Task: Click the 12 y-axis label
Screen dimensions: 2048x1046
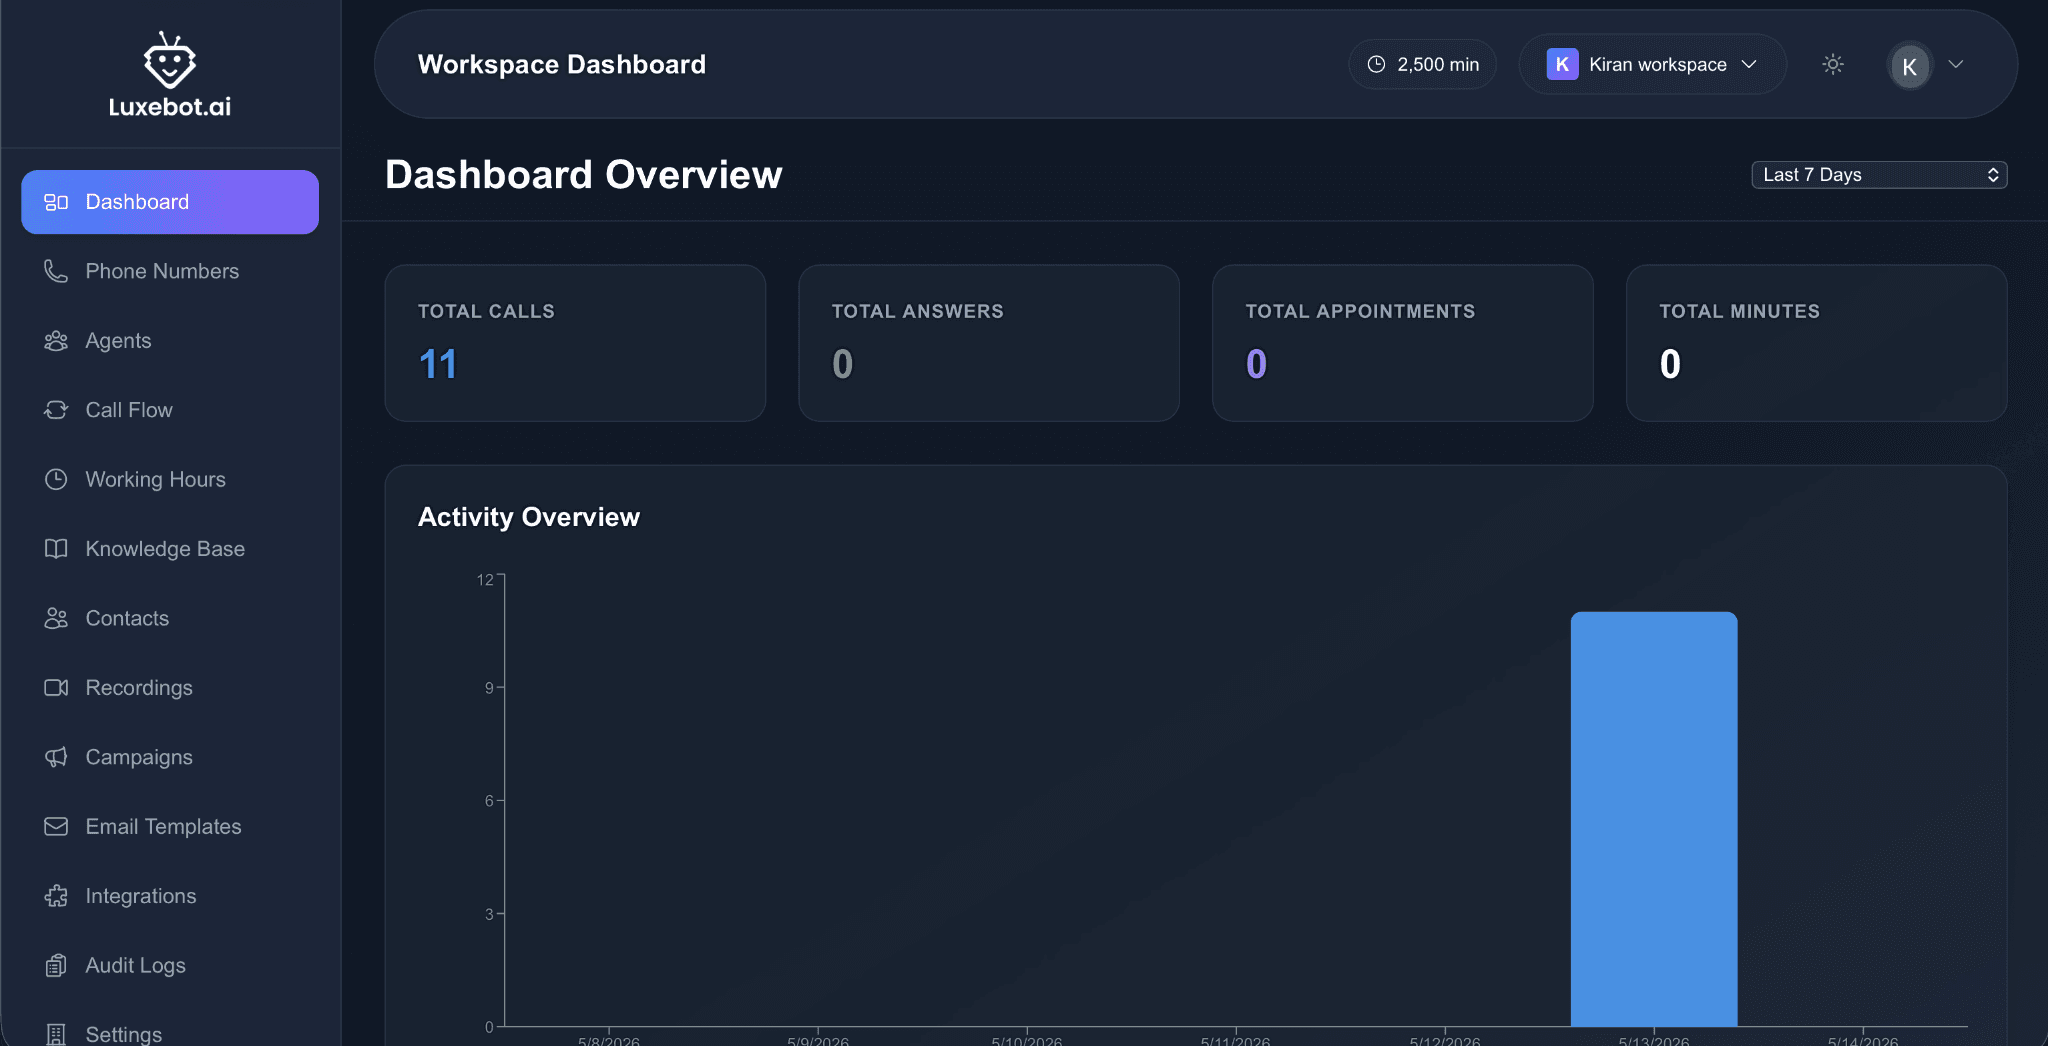Action: coord(485,580)
